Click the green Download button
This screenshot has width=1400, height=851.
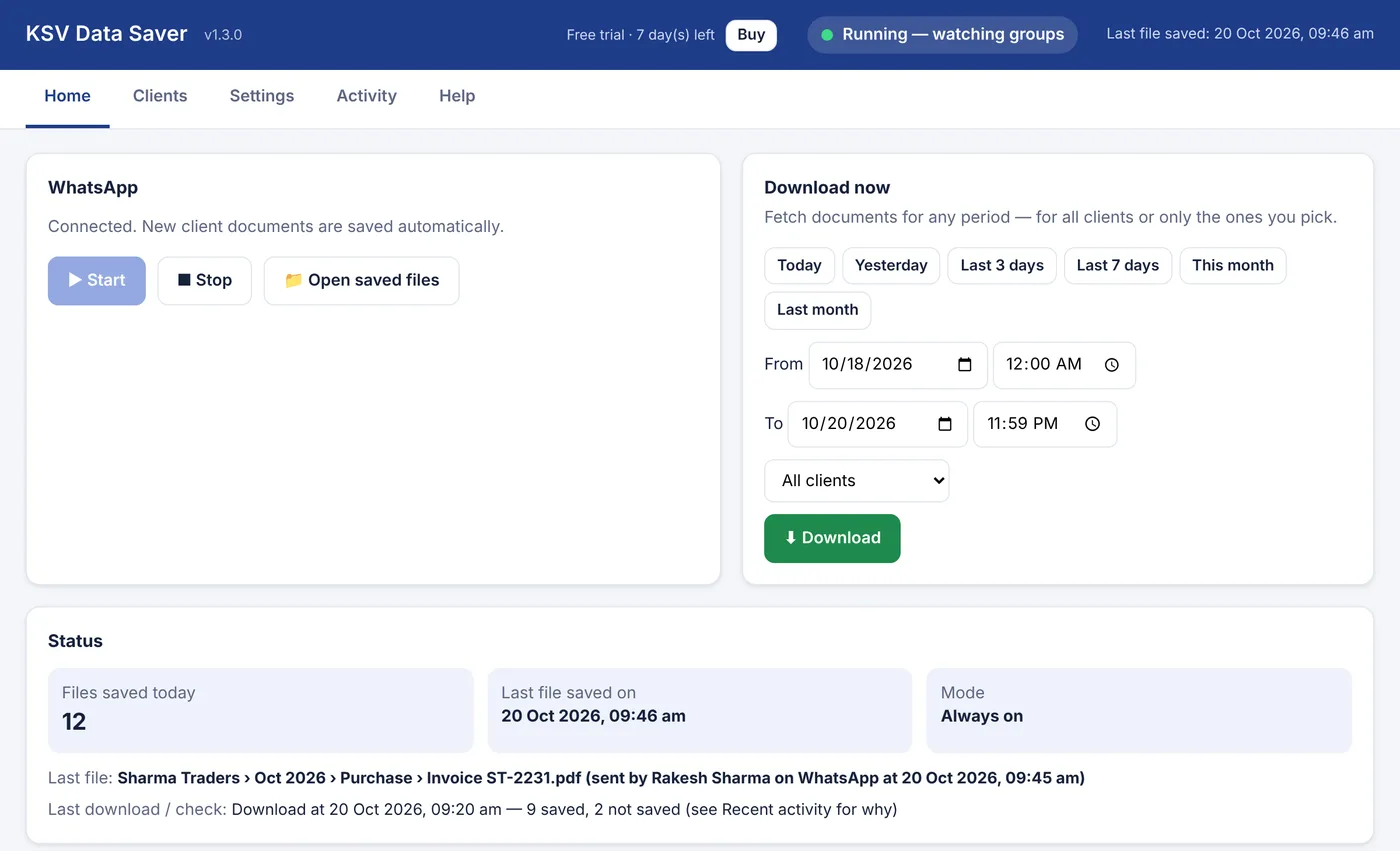[x=832, y=538]
